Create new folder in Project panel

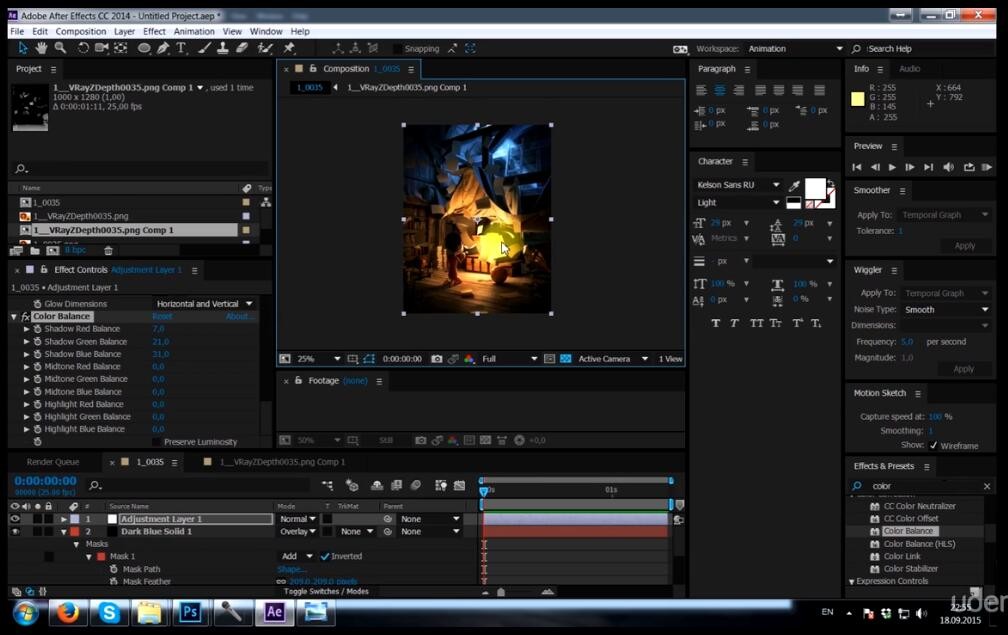tap(35, 251)
